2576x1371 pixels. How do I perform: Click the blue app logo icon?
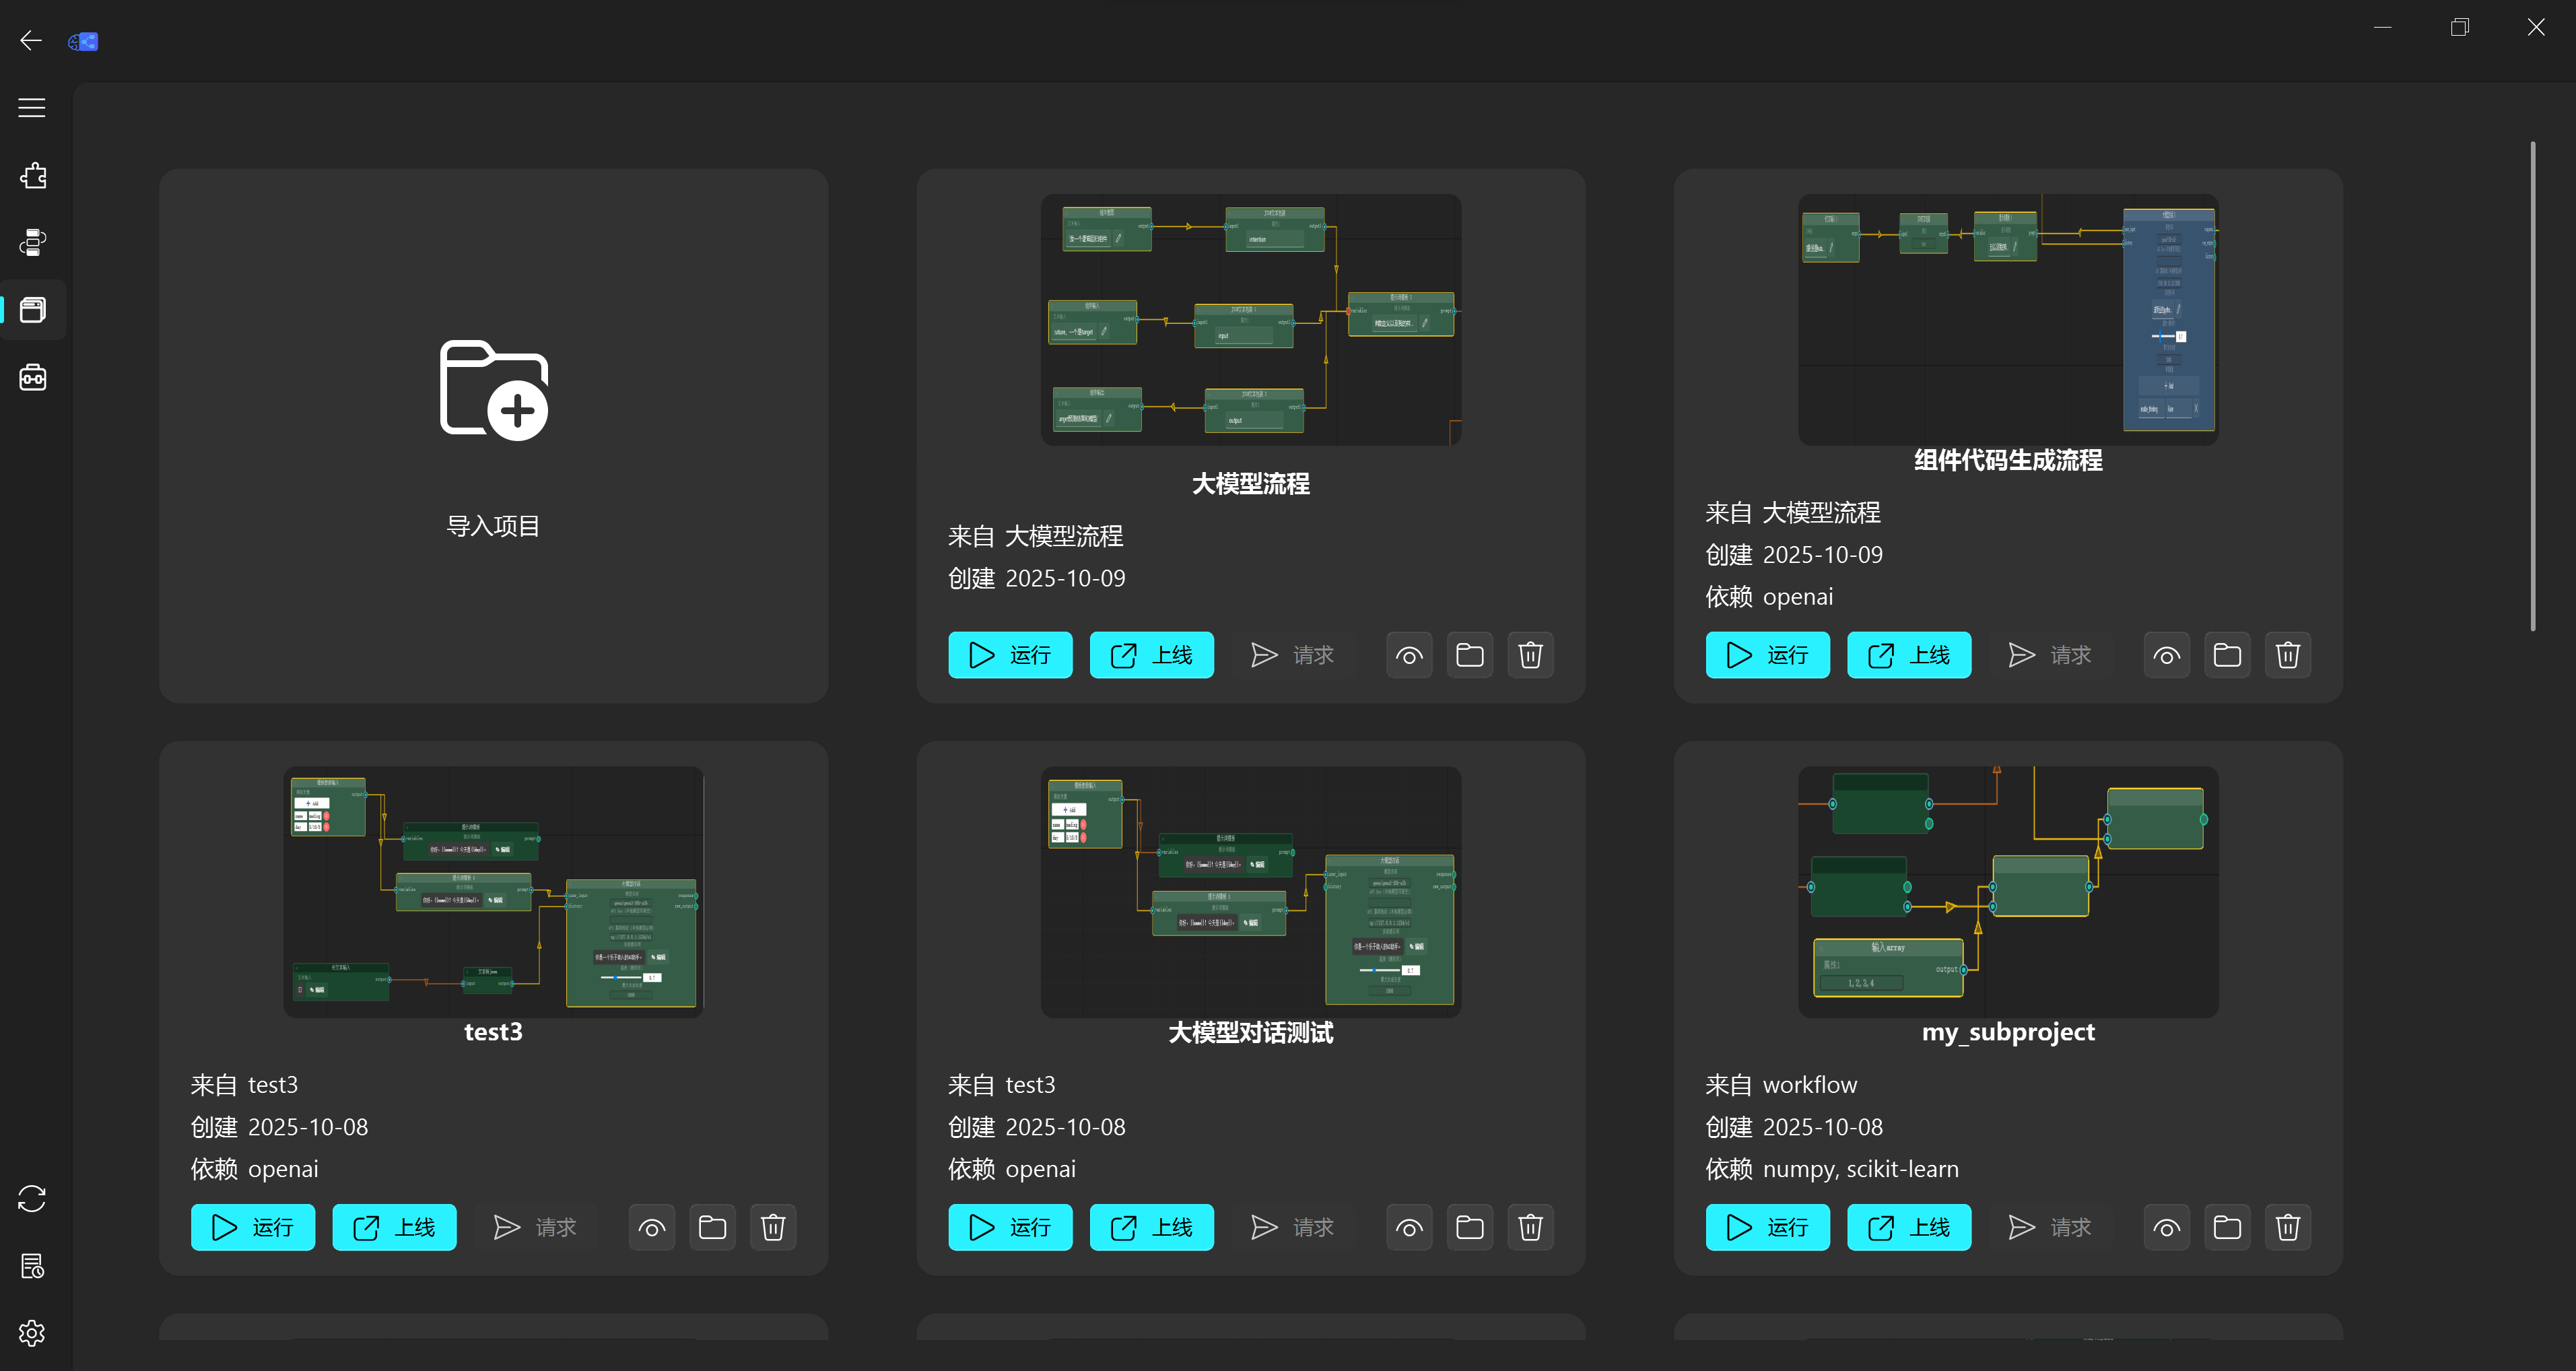(83, 41)
